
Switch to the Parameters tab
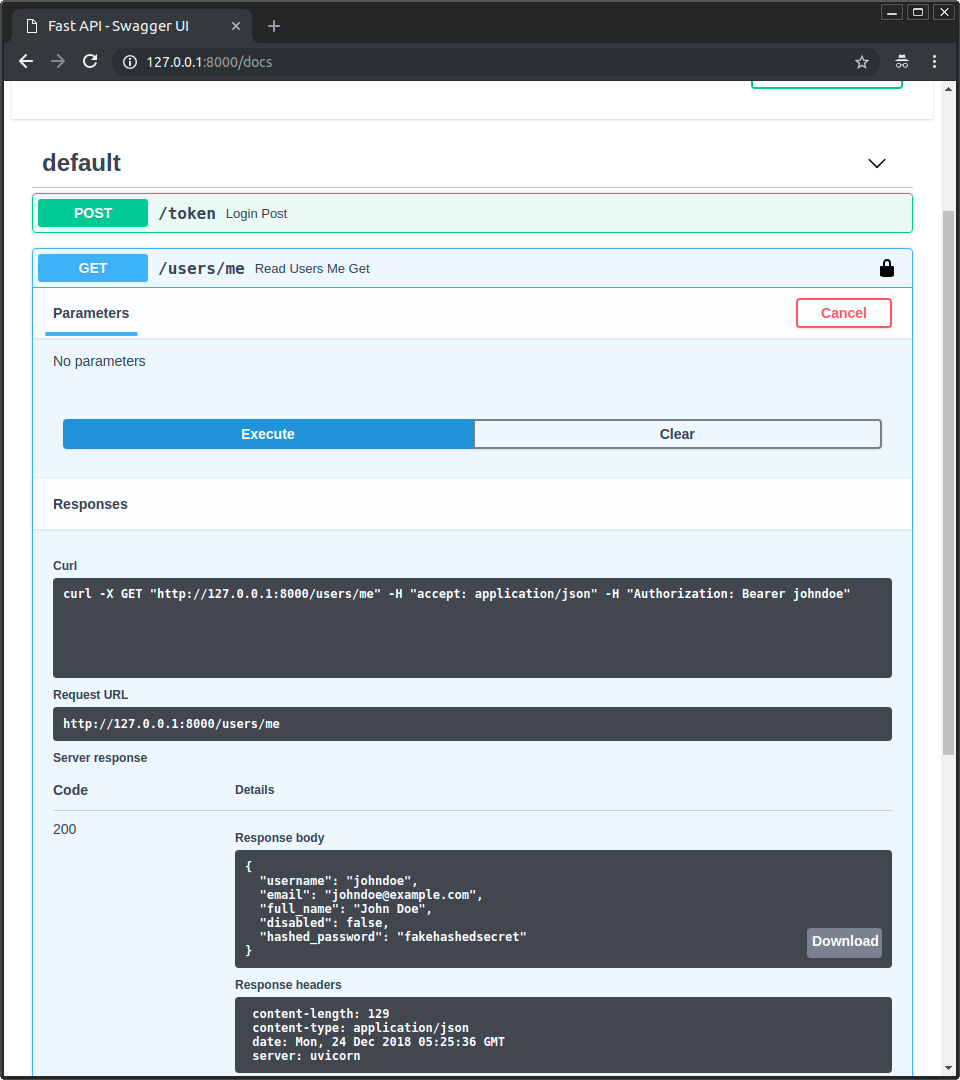(90, 313)
